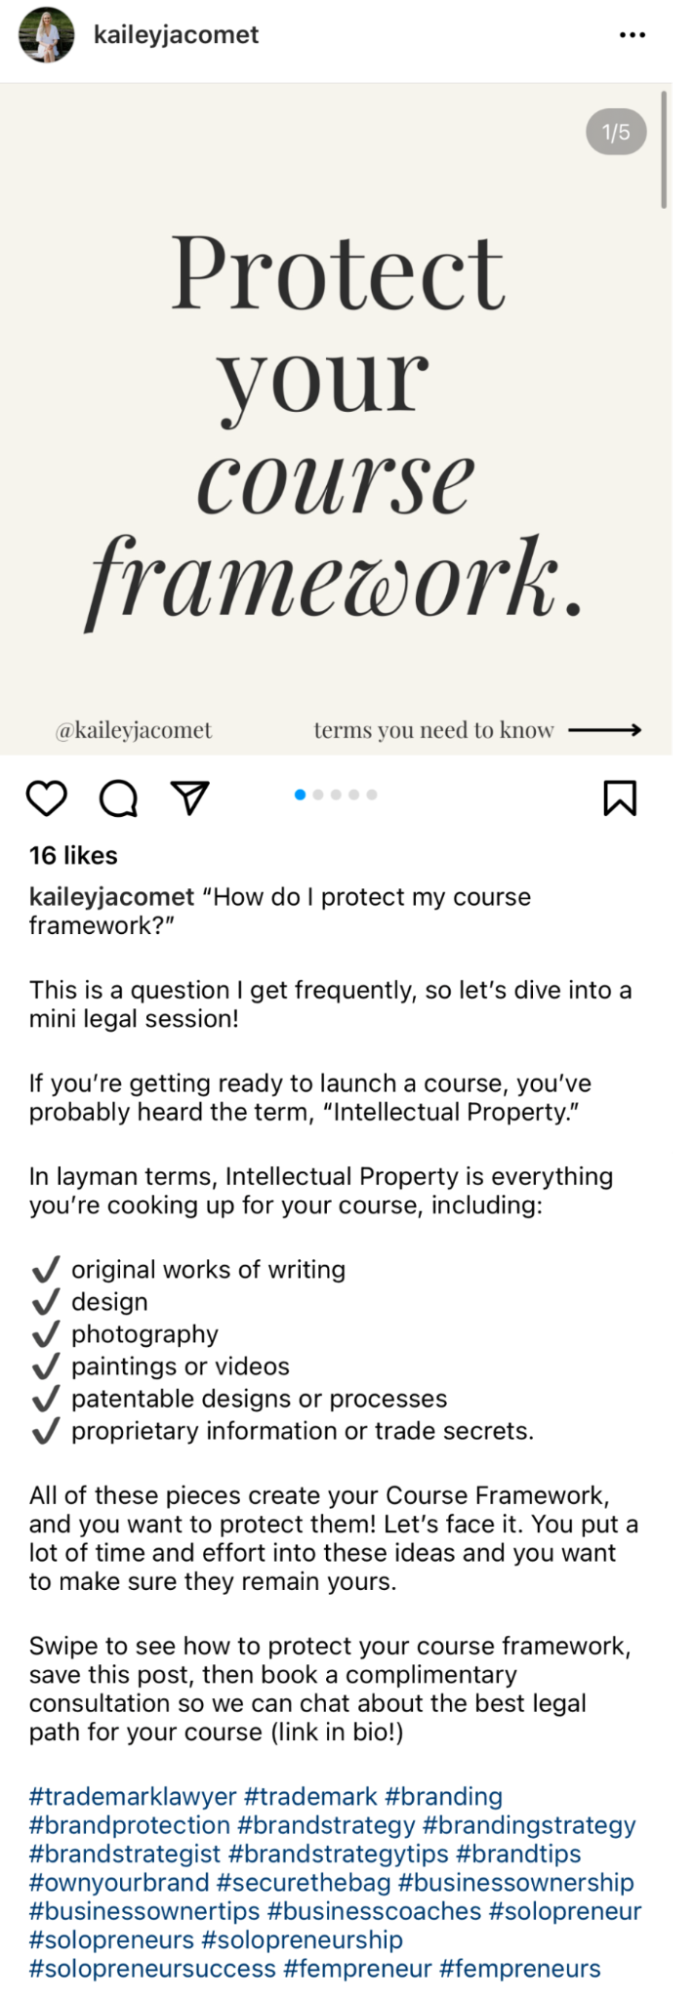This screenshot has width=673, height=1999.
Task: Open comments with the speech bubble icon
Action: coord(119,798)
